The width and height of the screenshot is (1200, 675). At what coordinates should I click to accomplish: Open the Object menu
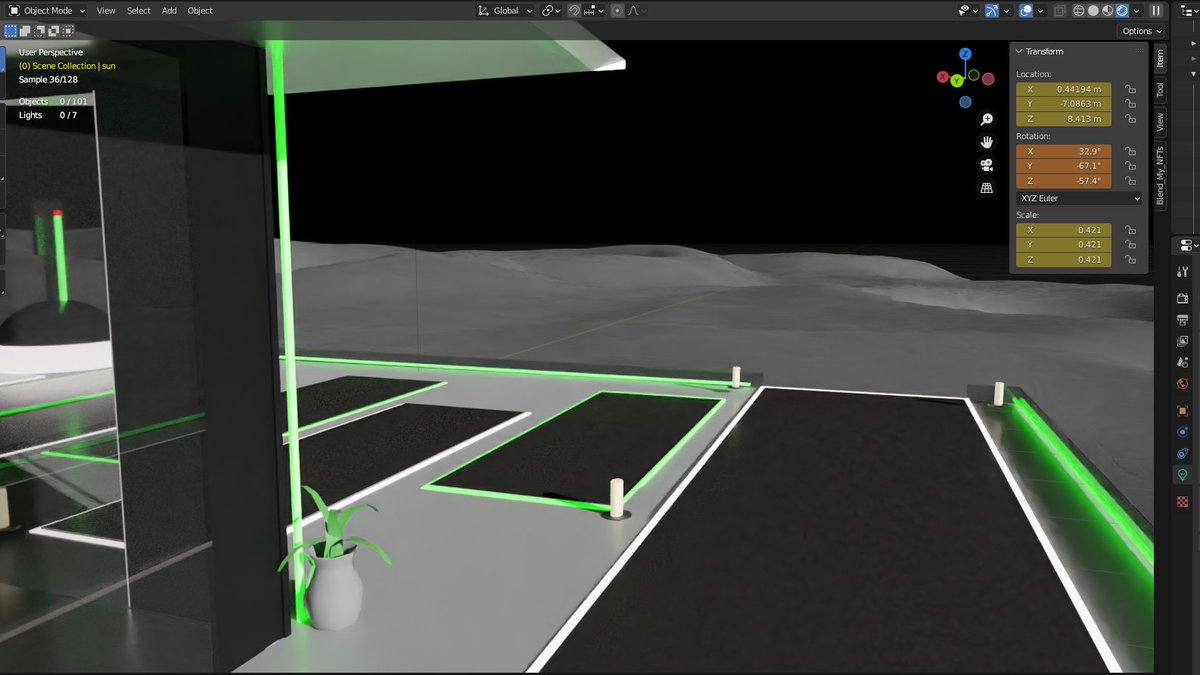coord(200,11)
